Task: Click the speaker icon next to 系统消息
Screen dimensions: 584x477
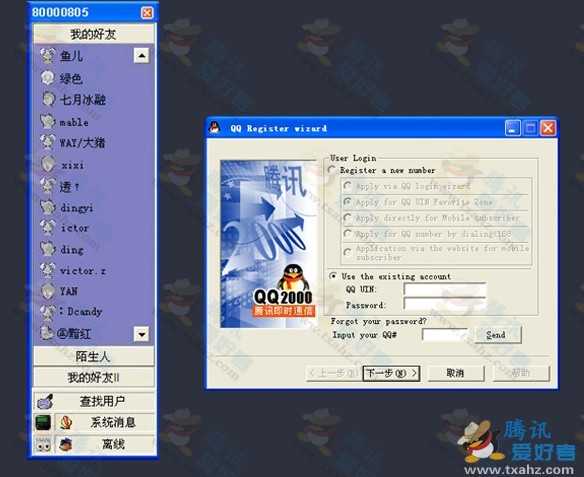Action: tap(66, 423)
